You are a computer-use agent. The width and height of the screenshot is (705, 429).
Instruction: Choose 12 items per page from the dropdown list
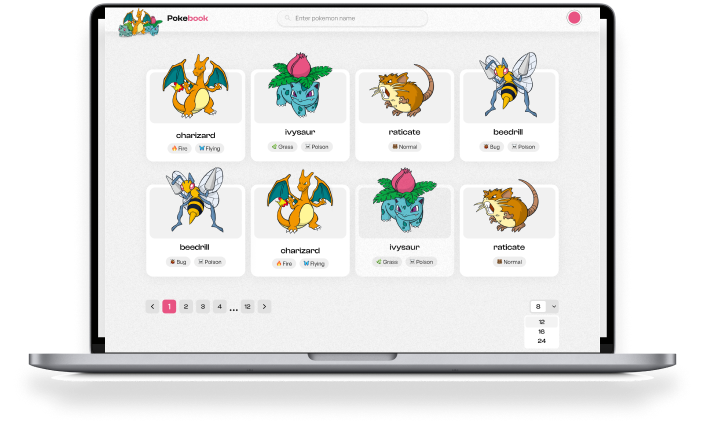541,322
